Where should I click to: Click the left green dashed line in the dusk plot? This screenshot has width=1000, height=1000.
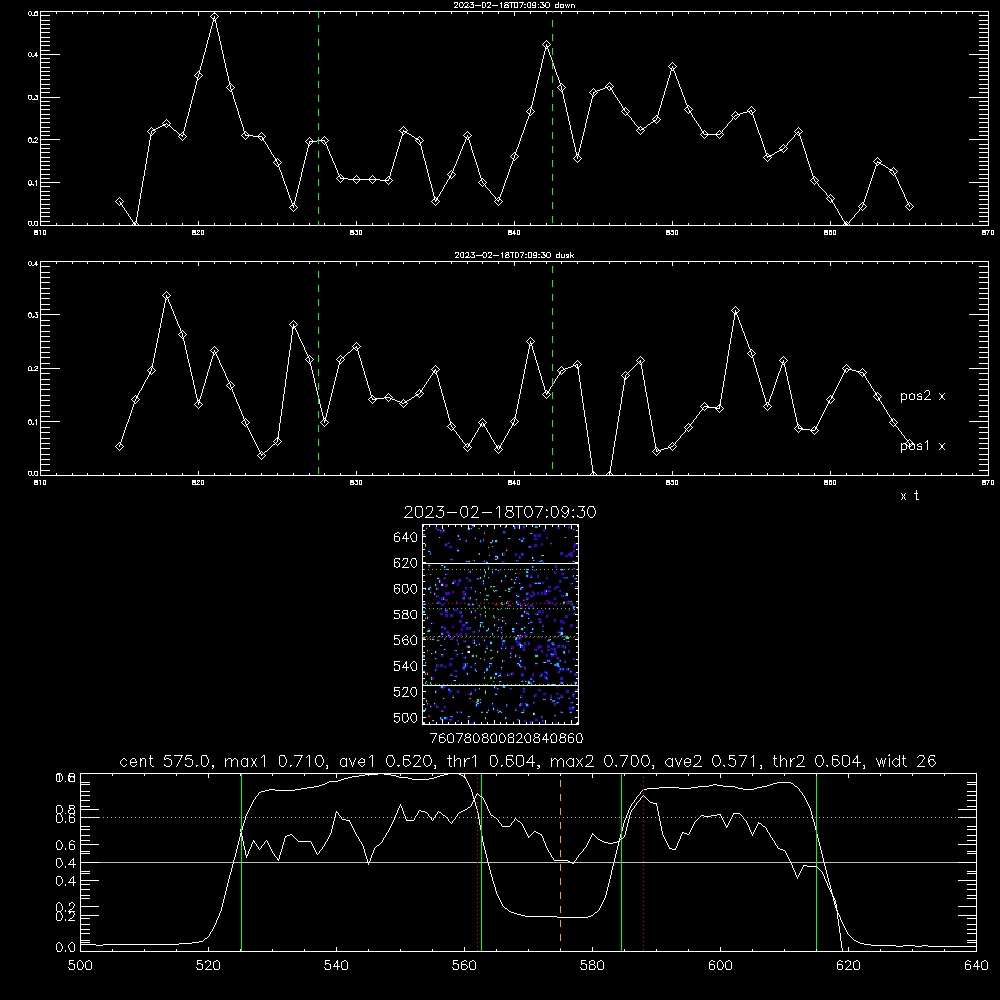click(318, 369)
